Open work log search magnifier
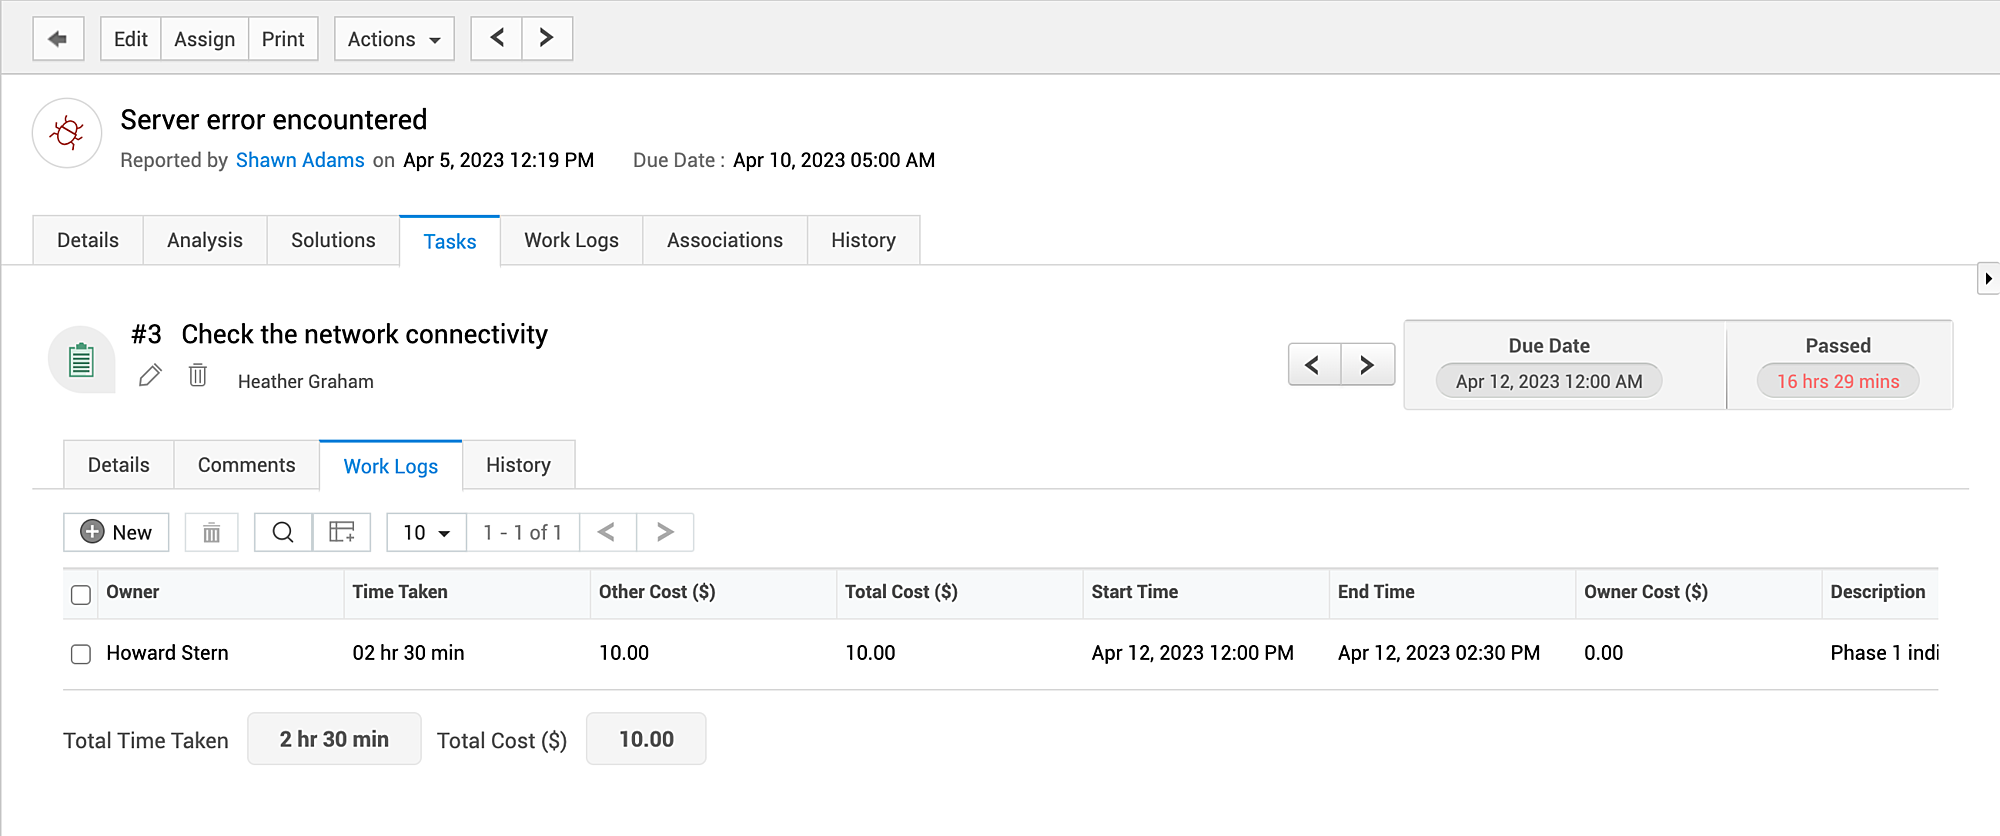The image size is (2000, 836). click(x=283, y=533)
